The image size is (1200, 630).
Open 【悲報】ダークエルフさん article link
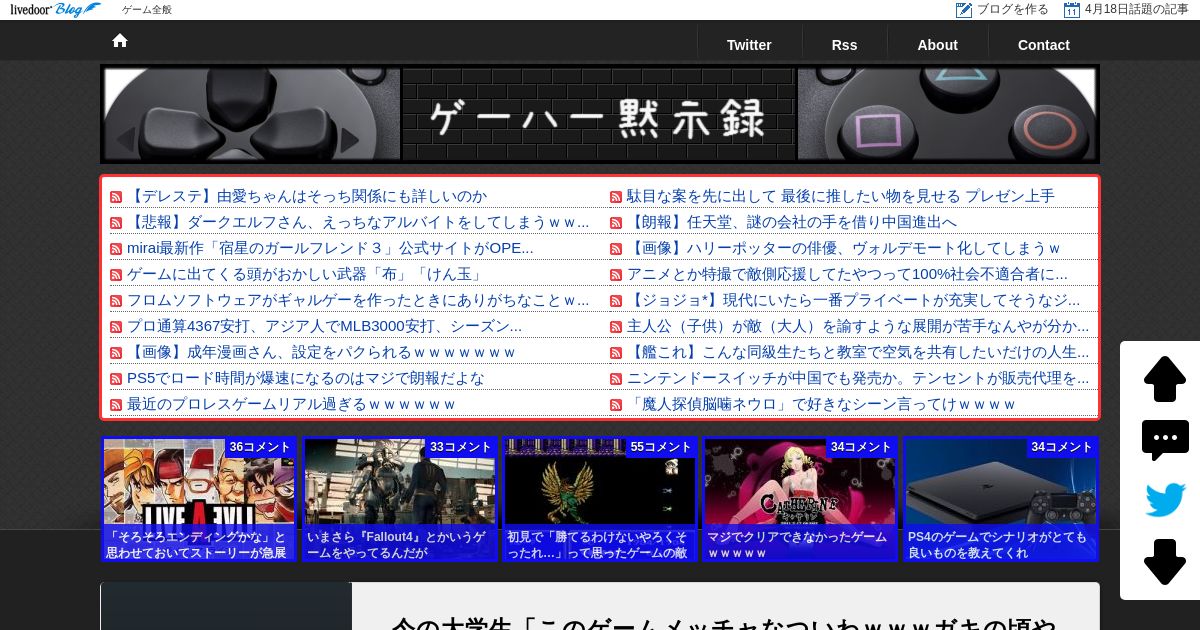358,222
